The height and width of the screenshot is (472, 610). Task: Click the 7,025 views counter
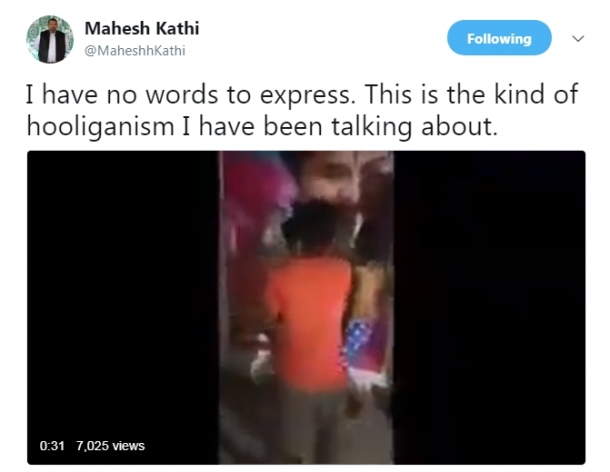110,446
